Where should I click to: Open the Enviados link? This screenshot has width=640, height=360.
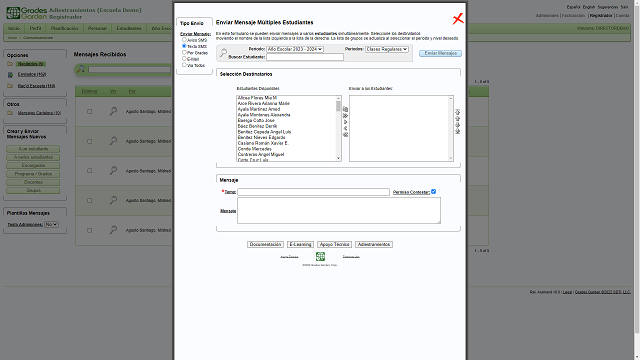coord(32,75)
